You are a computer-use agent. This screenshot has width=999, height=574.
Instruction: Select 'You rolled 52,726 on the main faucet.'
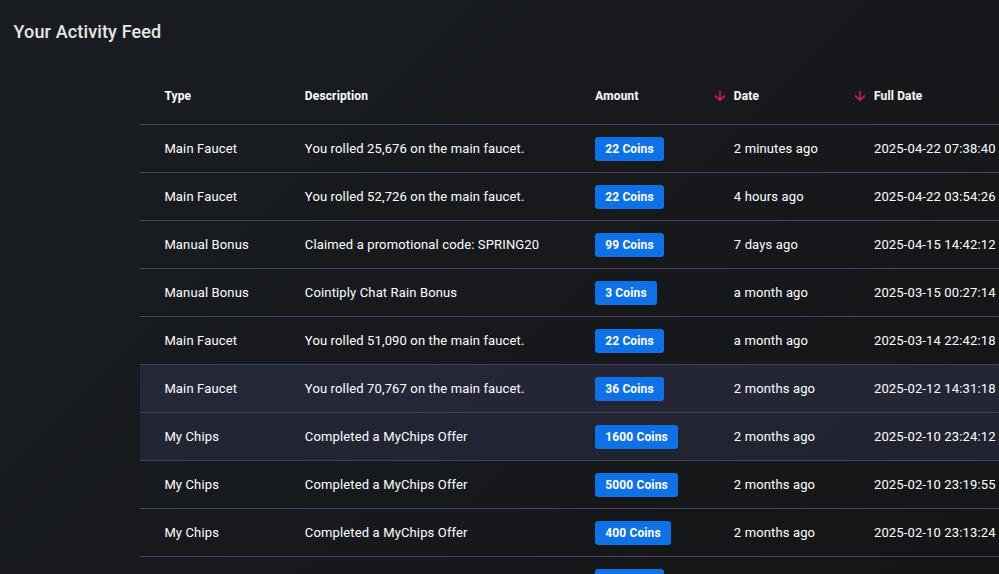414,197
